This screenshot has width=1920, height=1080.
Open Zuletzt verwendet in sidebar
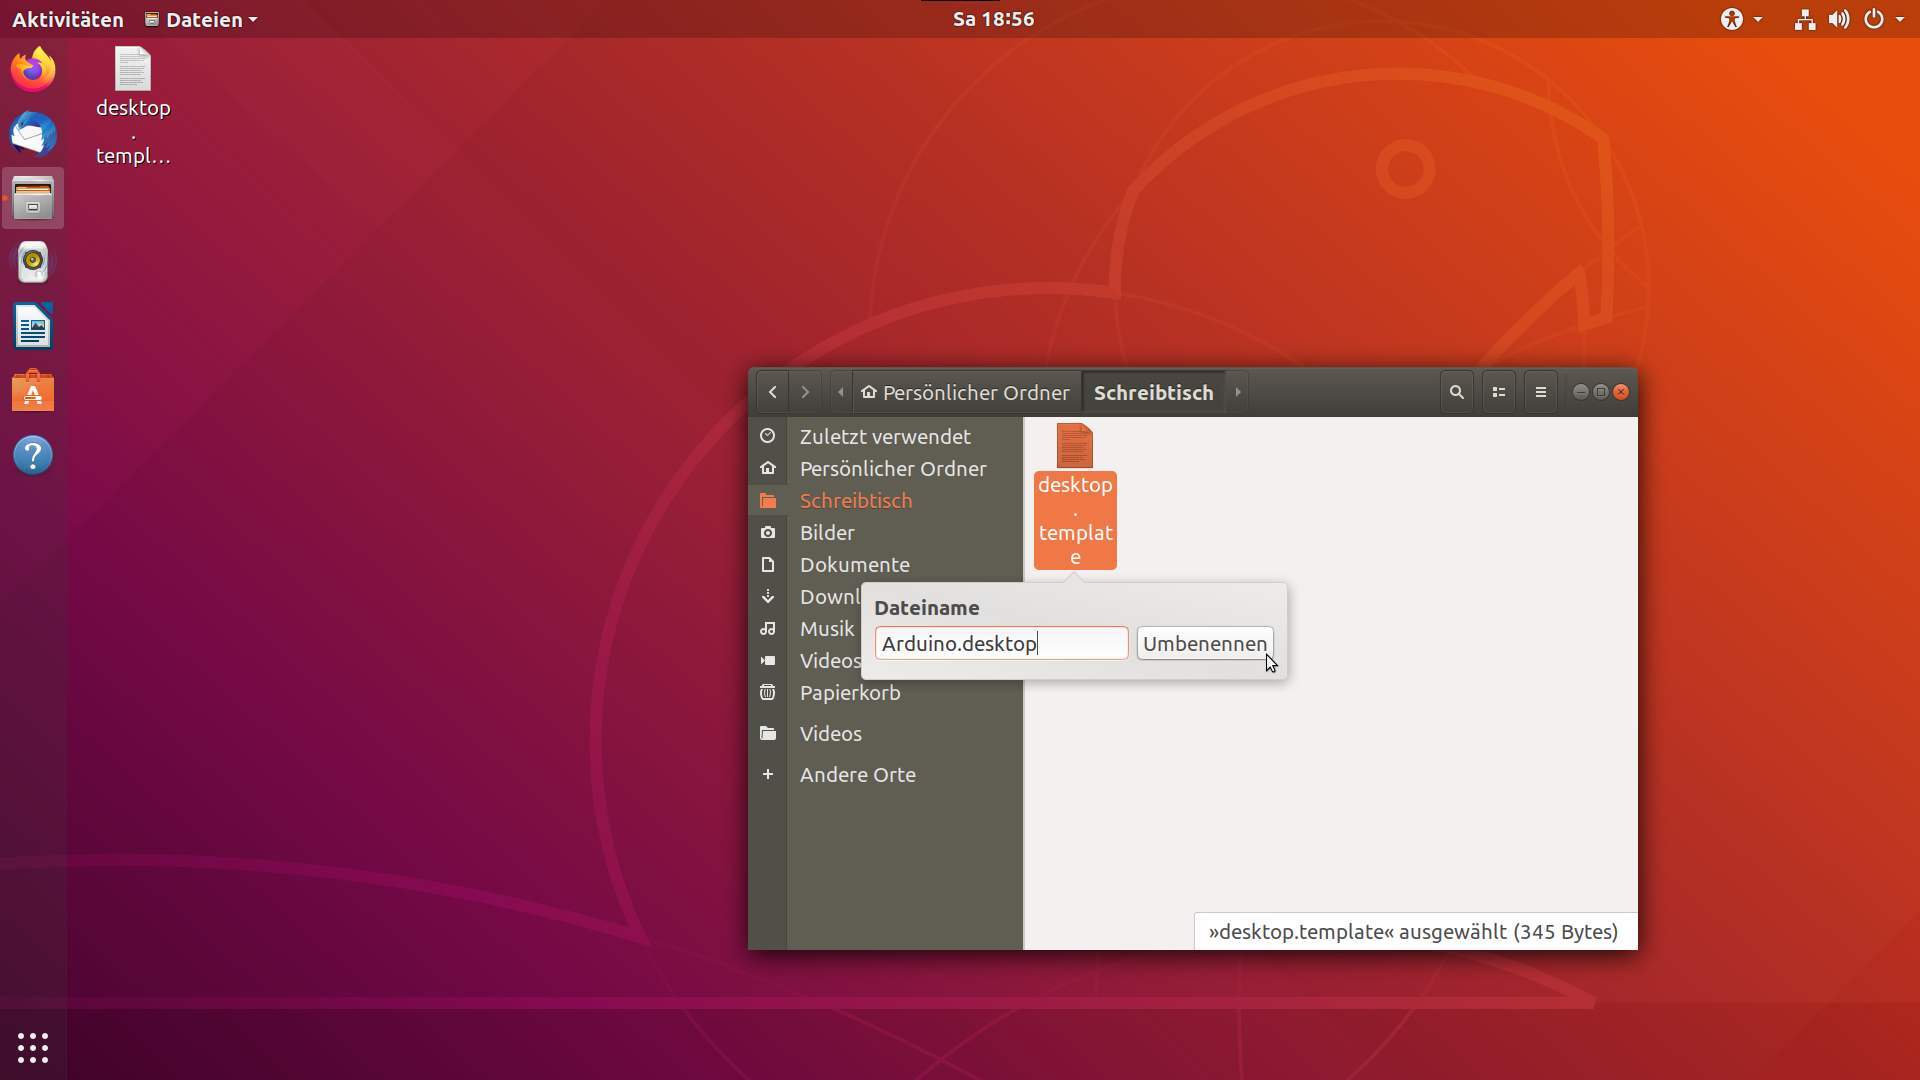pos(885,436)
